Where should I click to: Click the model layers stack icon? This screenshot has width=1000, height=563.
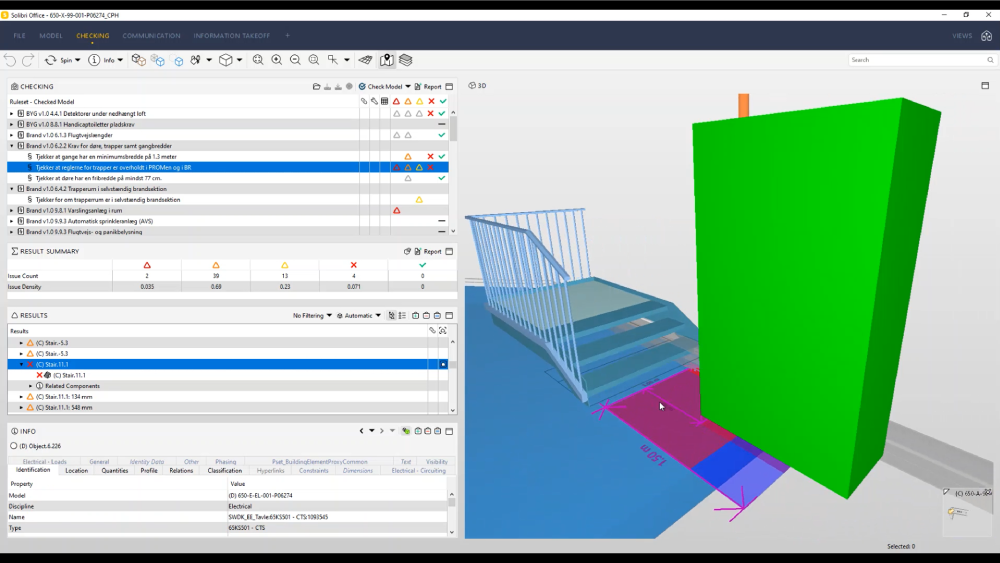tap(406, 60)
